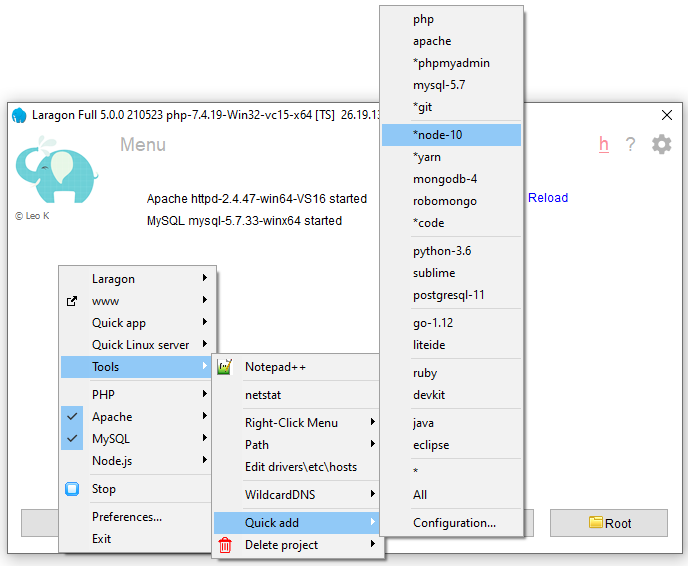Image resolution: width=688 pixels, height=566 pixels.
Task: Select *yarn in Quick add list
Action: (x=452, y=157)
